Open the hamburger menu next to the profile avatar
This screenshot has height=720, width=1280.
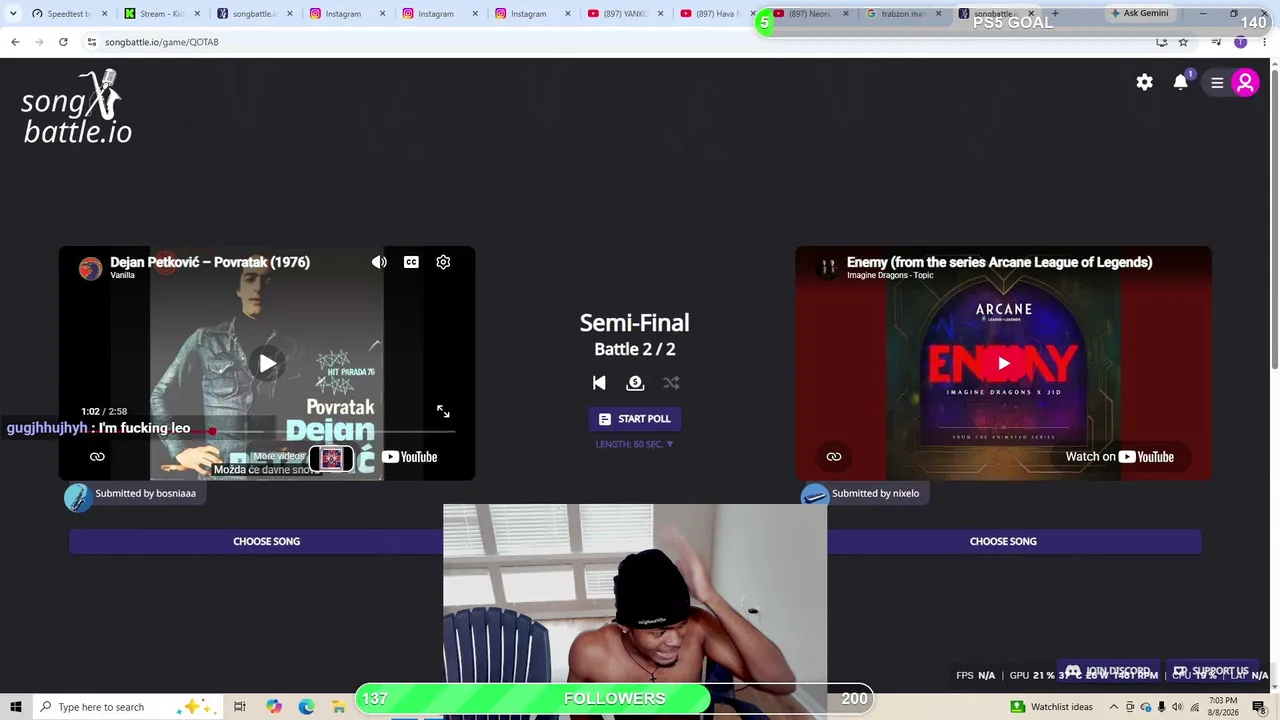click(x=1217, y=83)
